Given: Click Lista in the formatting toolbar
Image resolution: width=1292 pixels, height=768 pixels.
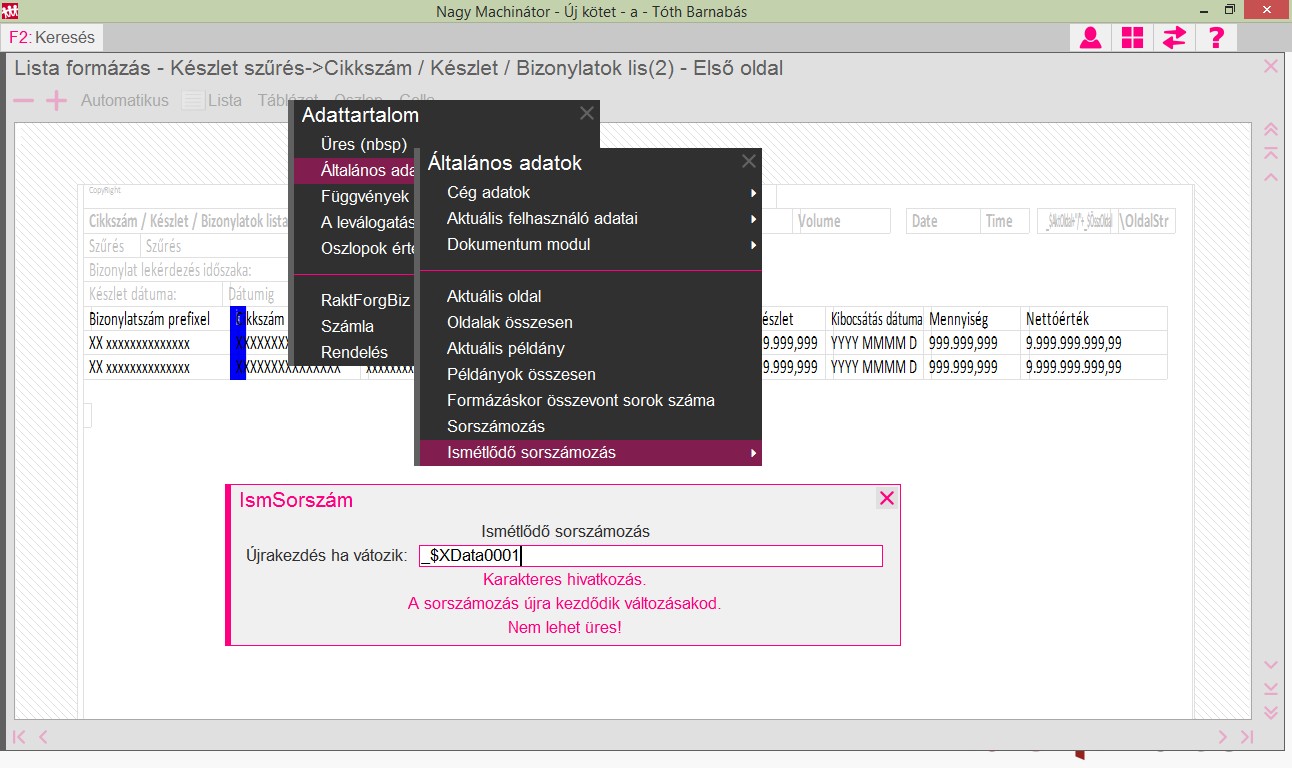Looking at the screenshot, I should pyautogui.click(x=213, y=100).
